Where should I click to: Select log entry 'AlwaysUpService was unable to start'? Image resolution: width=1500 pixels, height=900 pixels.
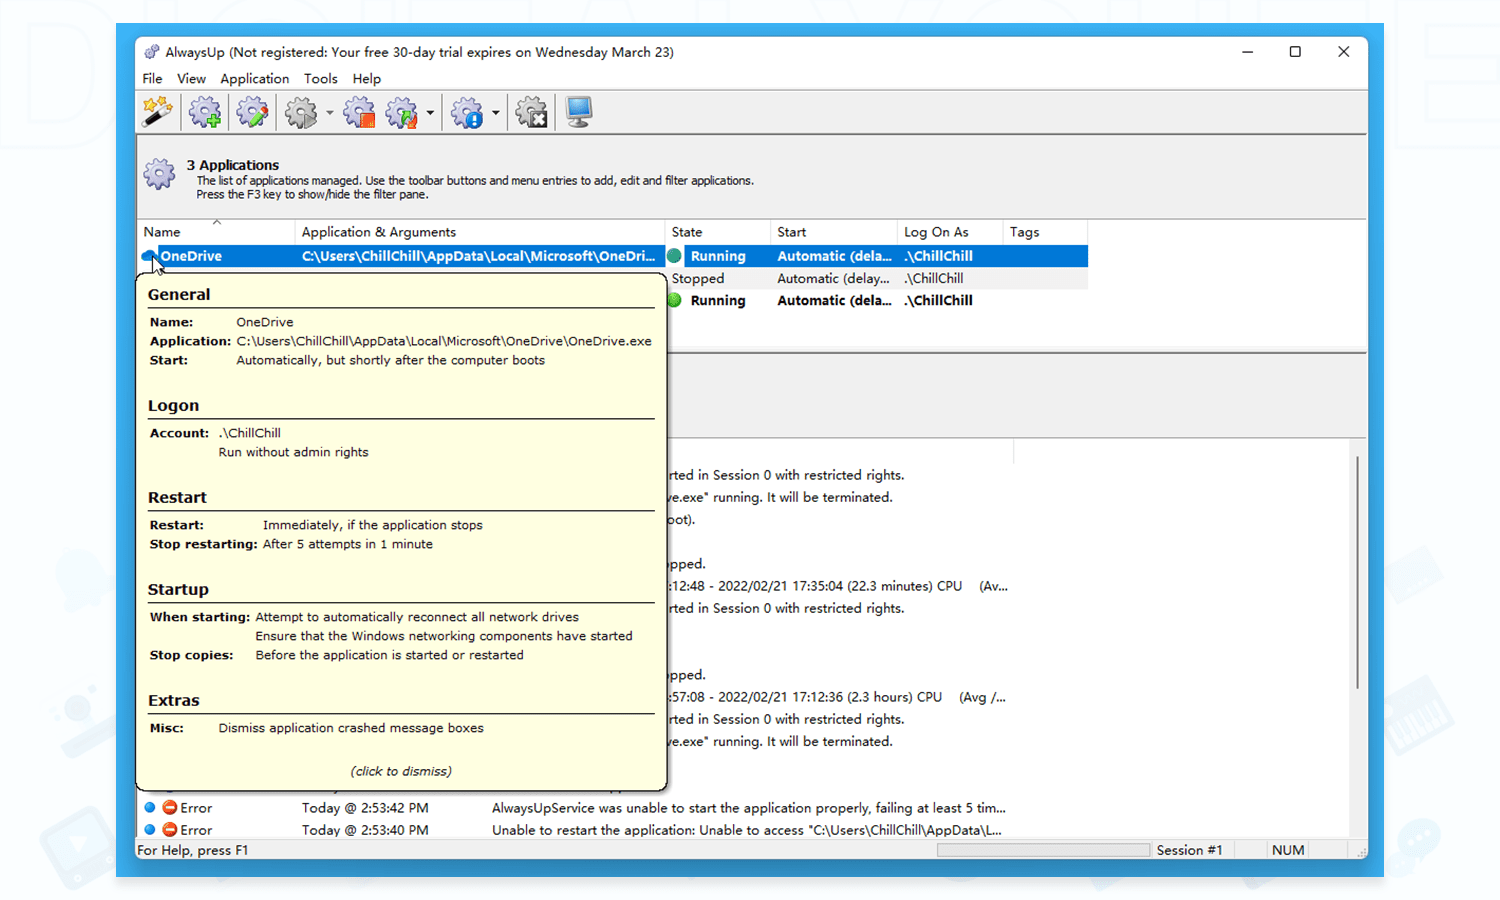[x=749, y=808]
